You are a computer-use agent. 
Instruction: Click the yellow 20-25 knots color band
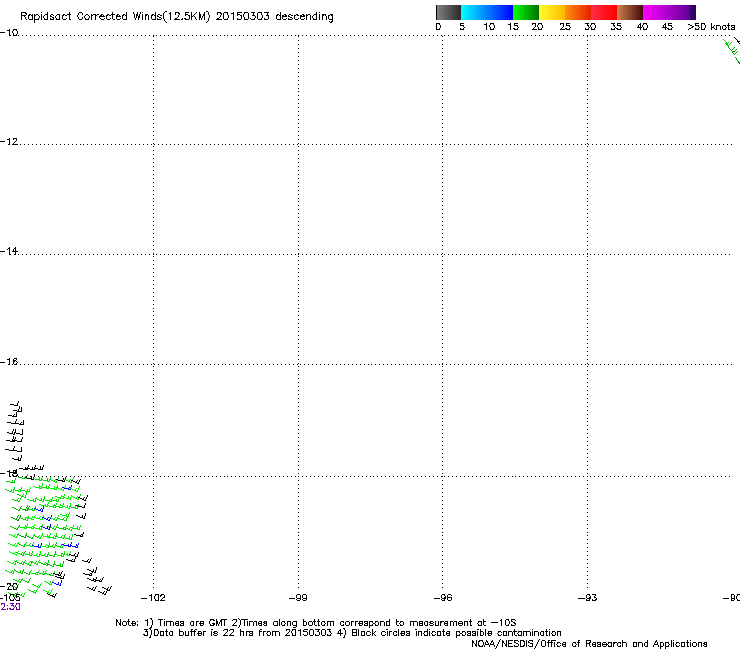pos(552,12)
